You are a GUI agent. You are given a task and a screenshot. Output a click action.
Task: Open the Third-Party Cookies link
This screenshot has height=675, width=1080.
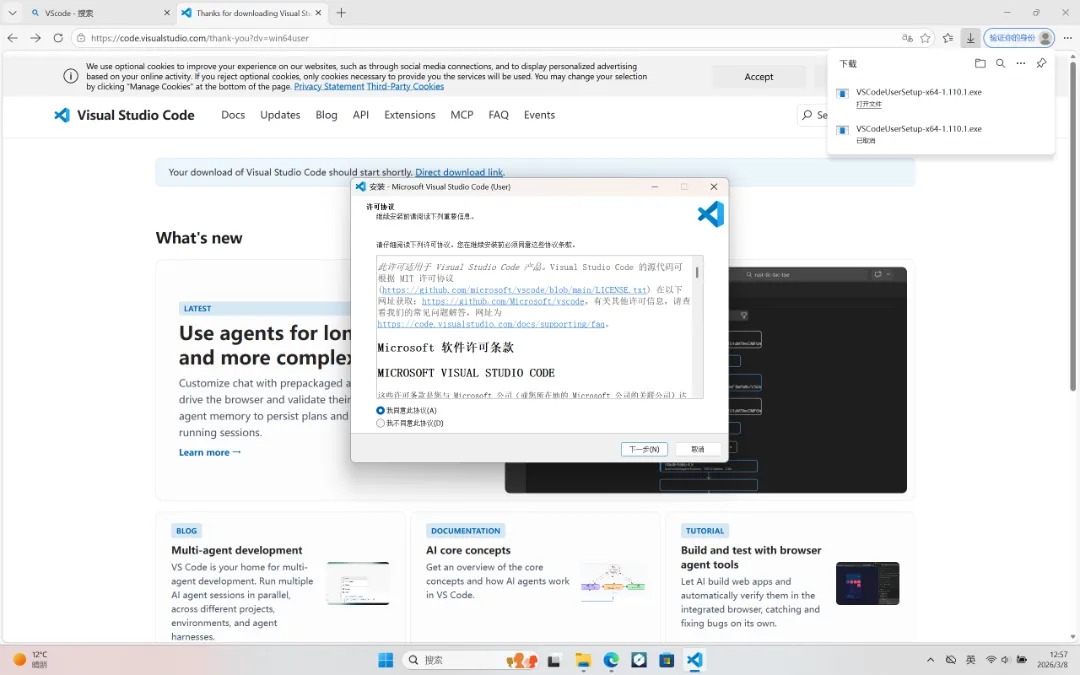[x=405, y=87]
